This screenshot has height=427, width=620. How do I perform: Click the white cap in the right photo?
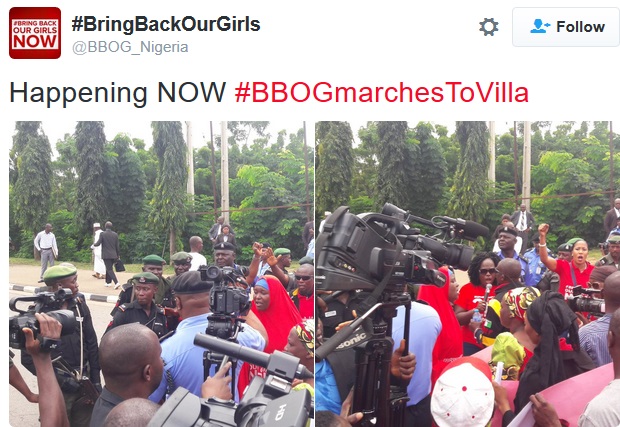463,393
